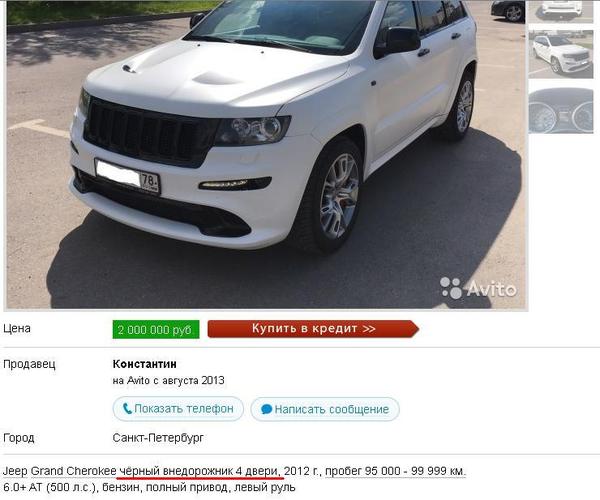Click the phone icon in Показать телефон
Viewport: 600px width, 500px height.
[127, 409]
